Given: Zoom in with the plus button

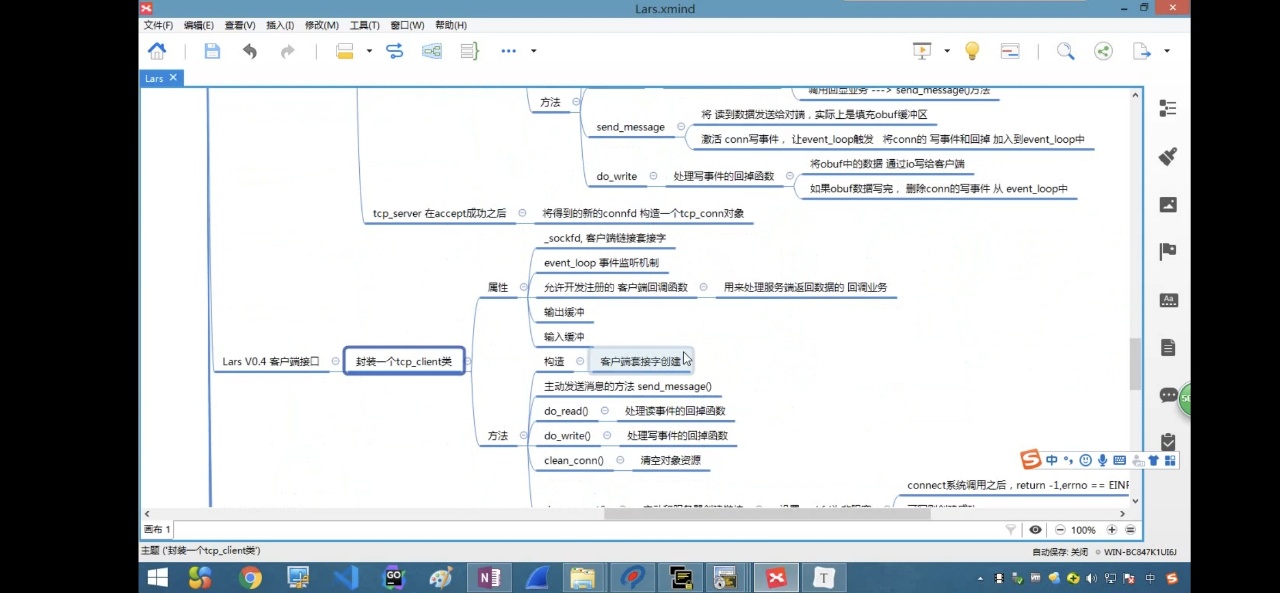Looking at the screenshot, I should 1111,530.
